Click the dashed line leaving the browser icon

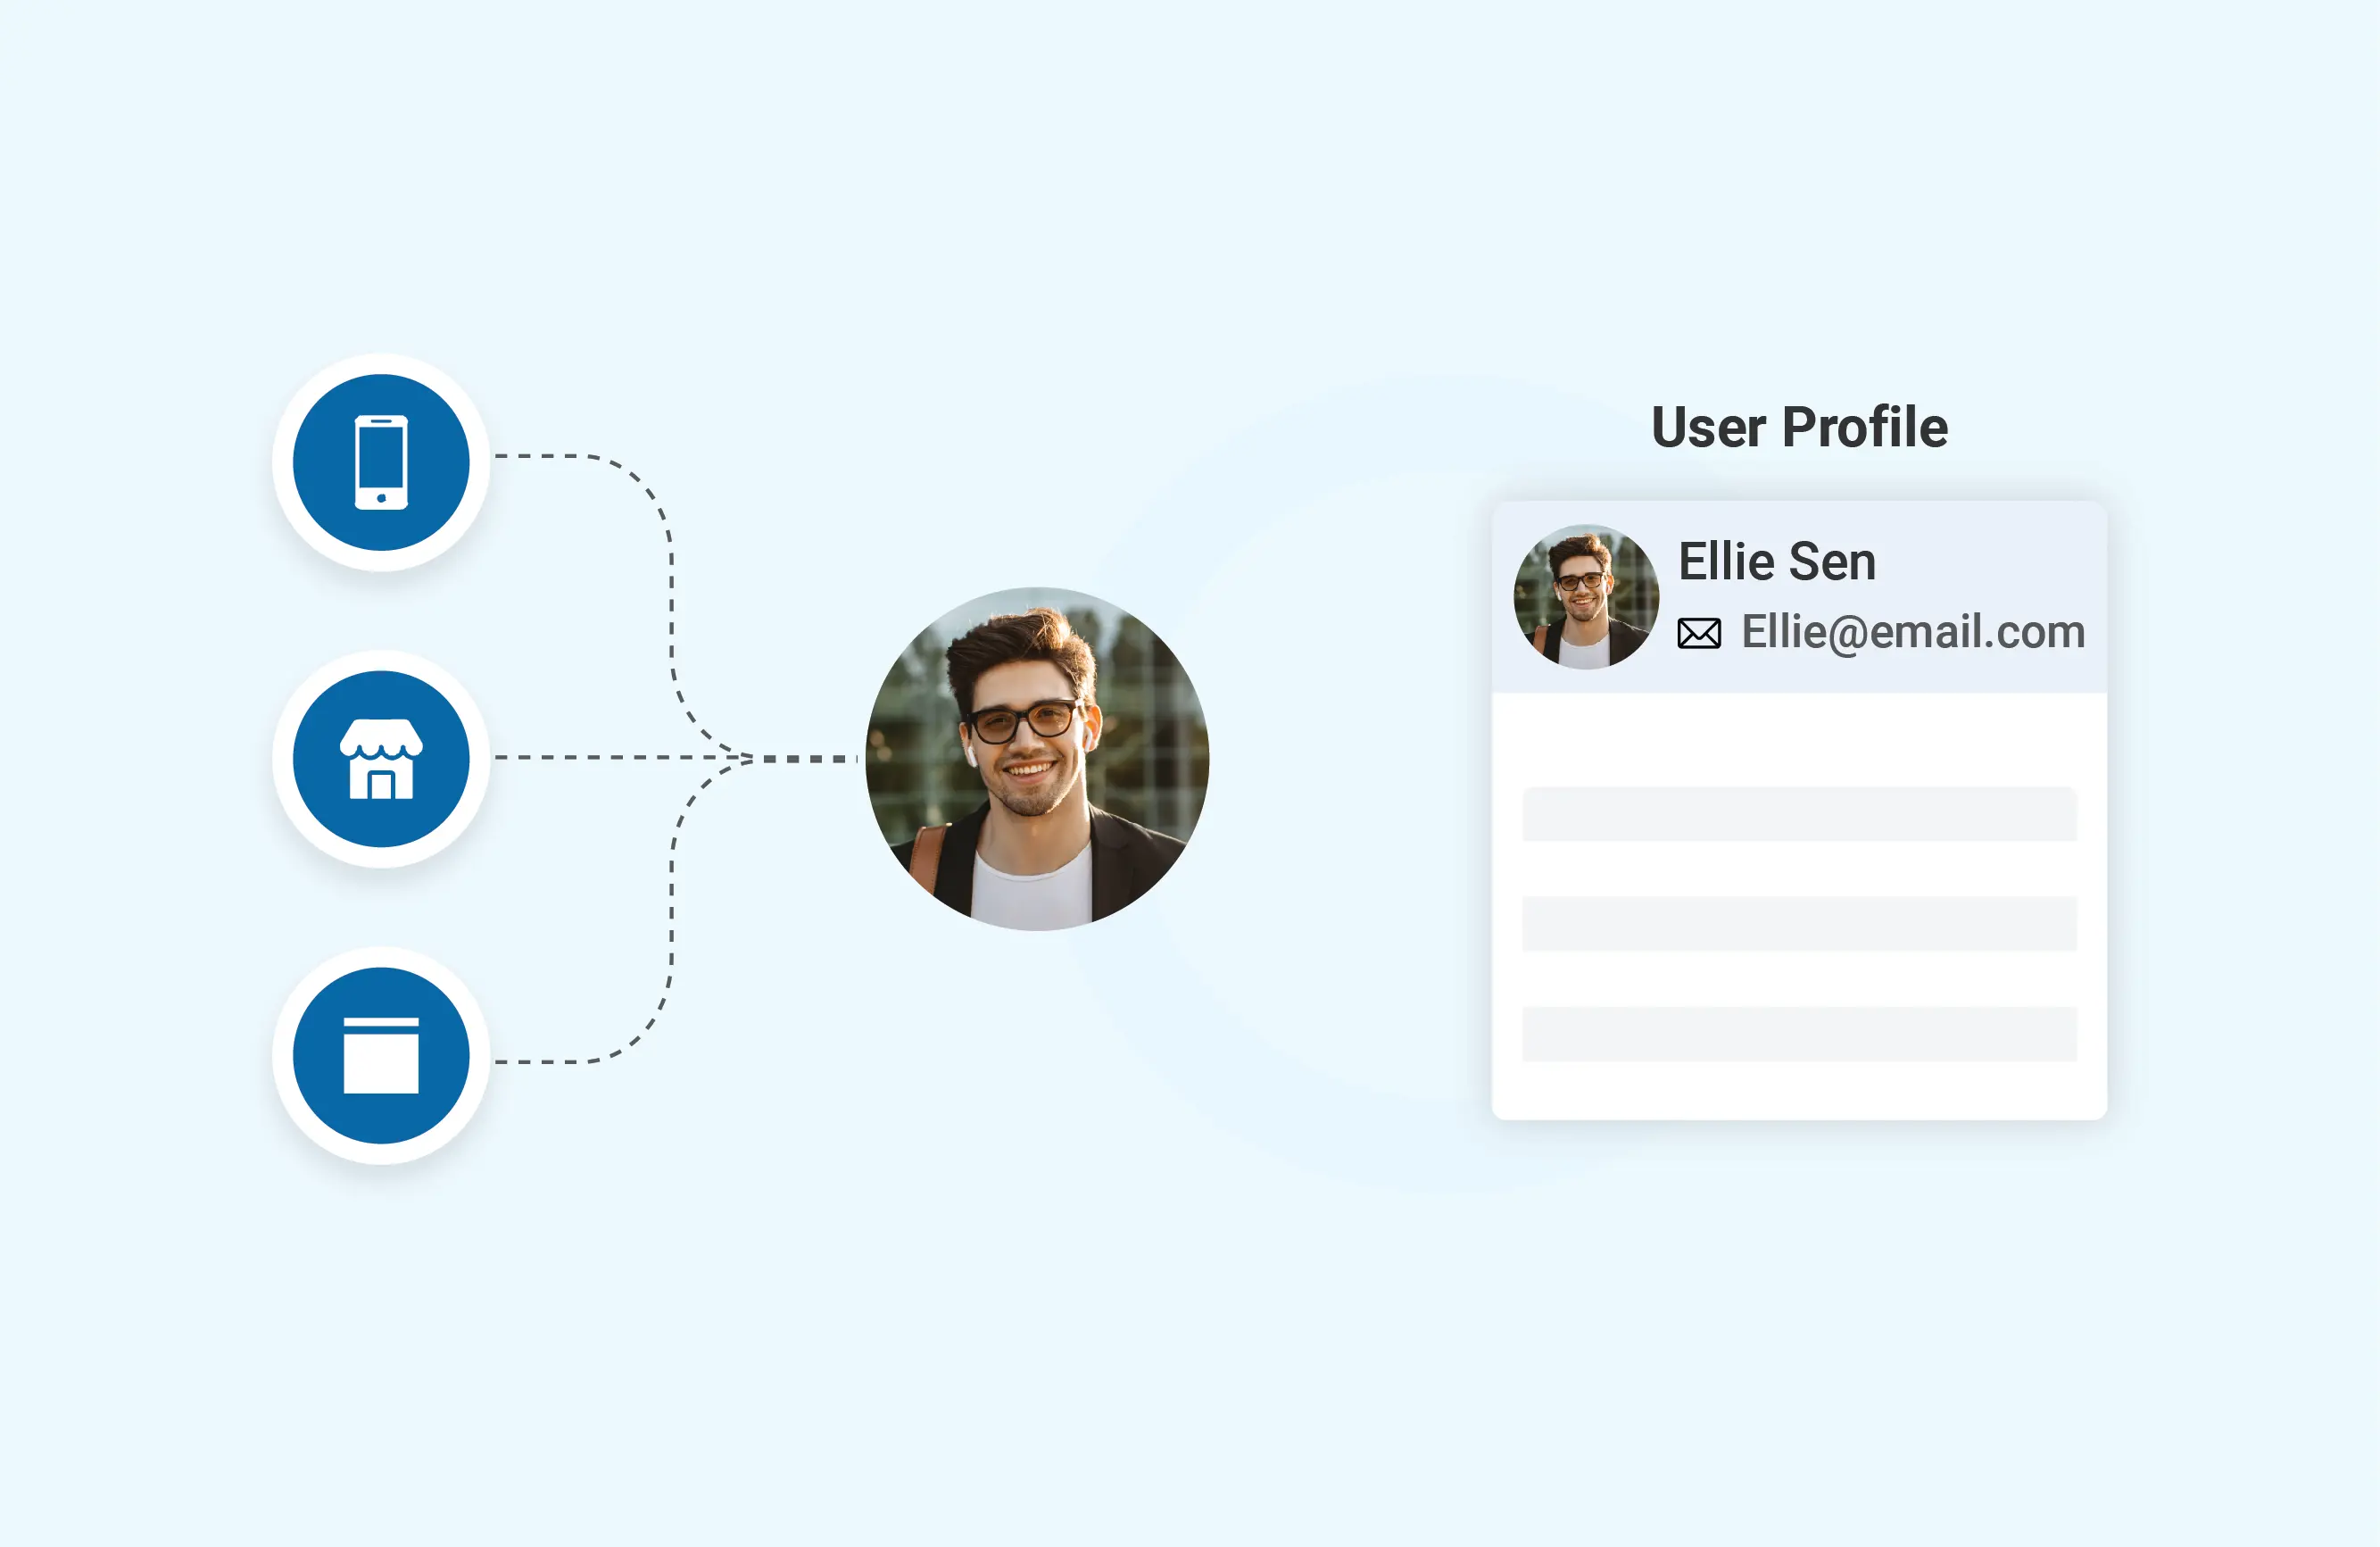click(x=560, y=1061)
